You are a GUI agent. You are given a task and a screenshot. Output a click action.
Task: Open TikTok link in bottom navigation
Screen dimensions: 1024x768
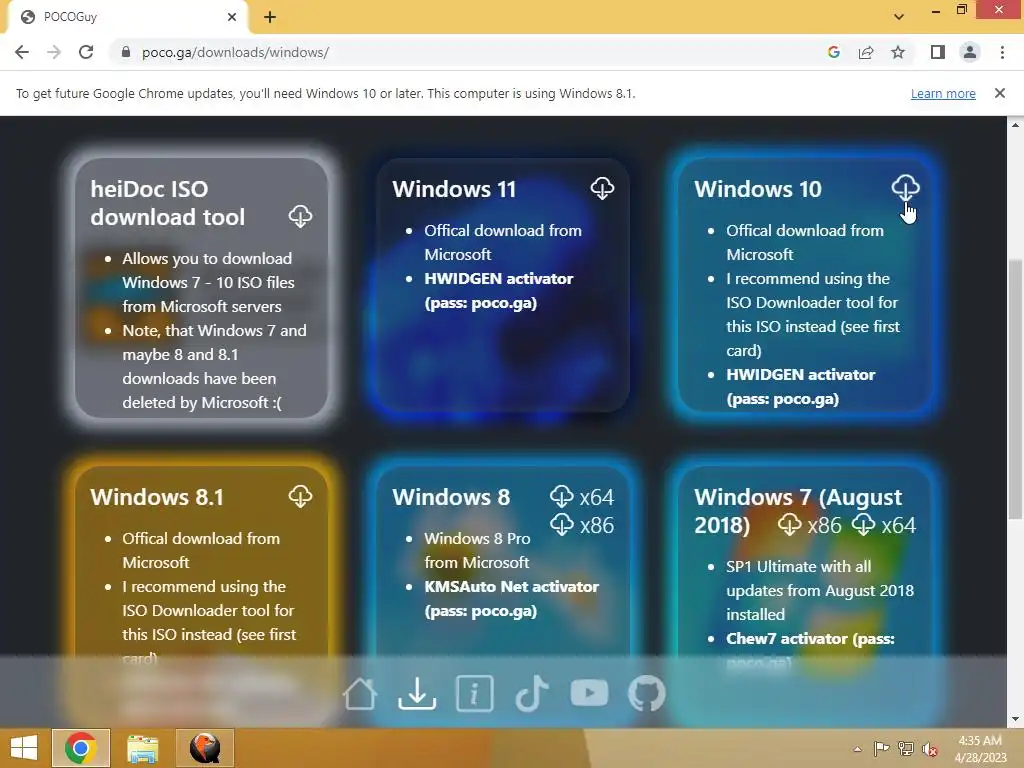(x=532, y=694)
